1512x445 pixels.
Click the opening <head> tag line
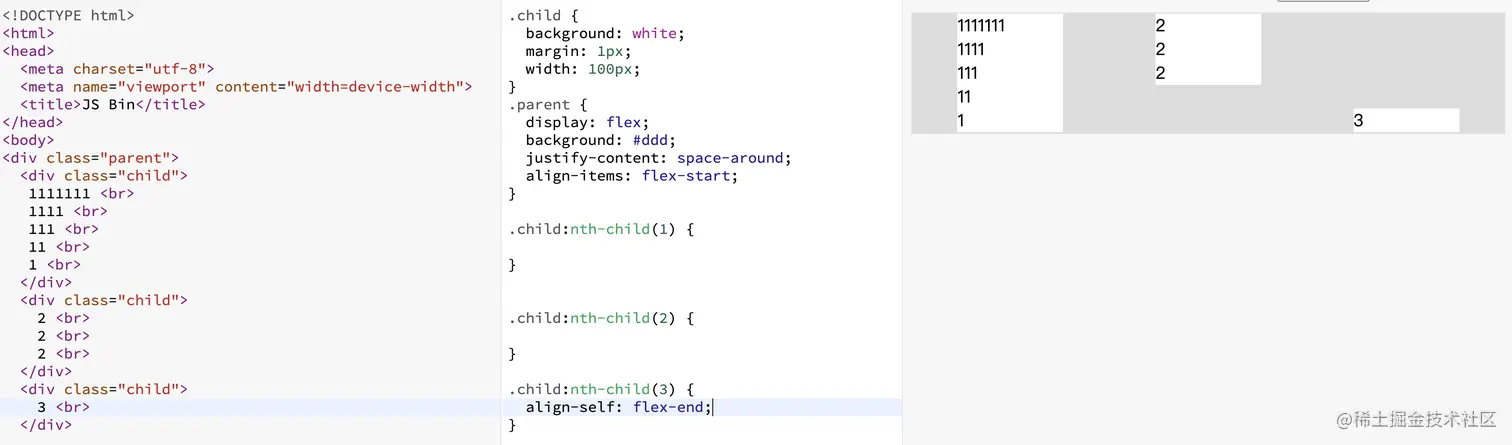tap(28, 51)
